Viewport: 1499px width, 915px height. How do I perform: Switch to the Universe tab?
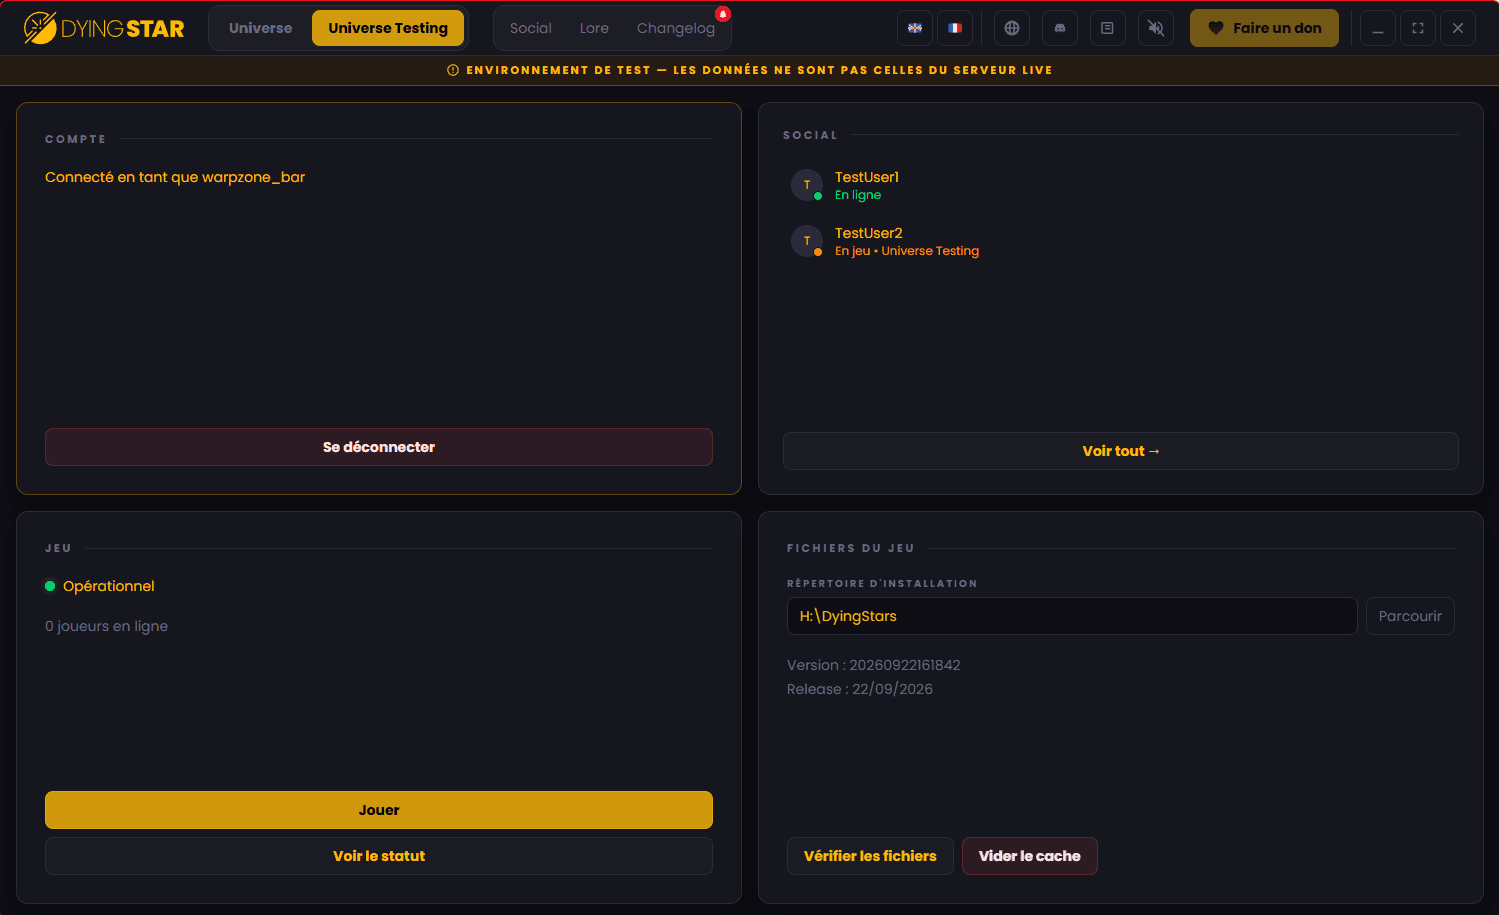(261, 28)
